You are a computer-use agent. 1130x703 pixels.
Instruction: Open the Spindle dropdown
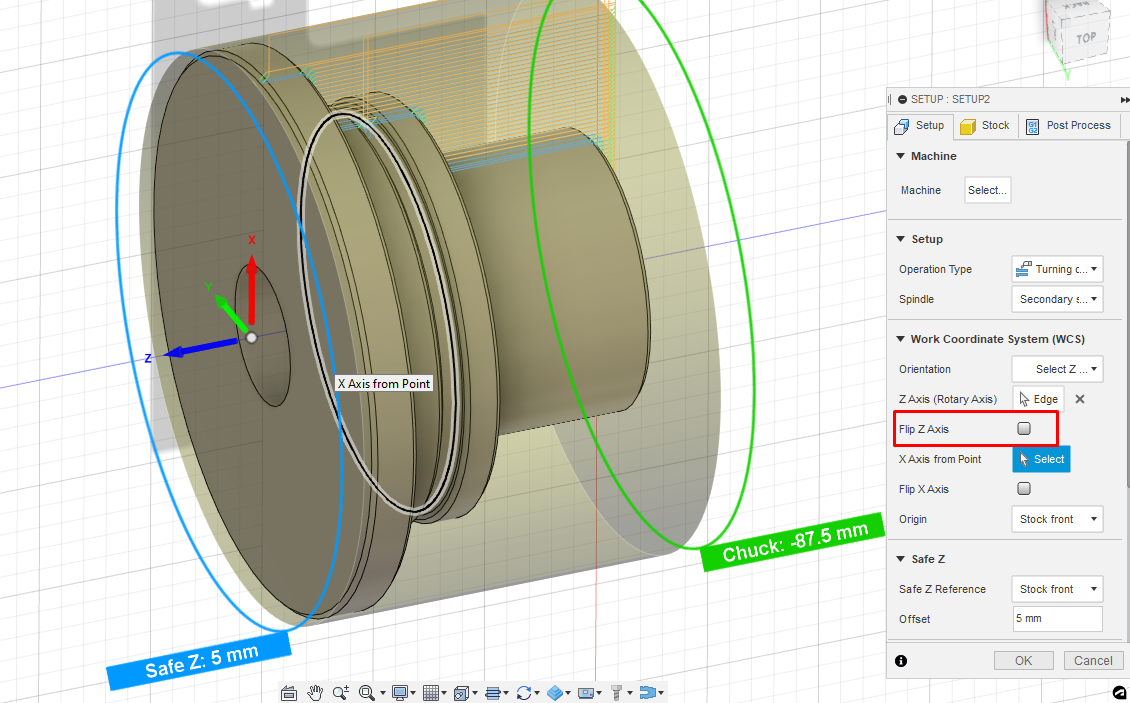pos(1057,299)
